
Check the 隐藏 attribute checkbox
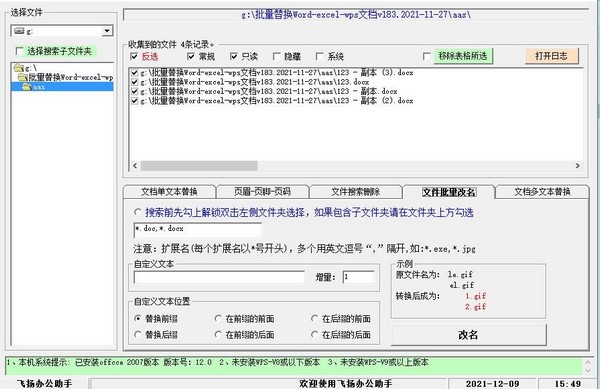pyautogui.click(x=276, y=56)
